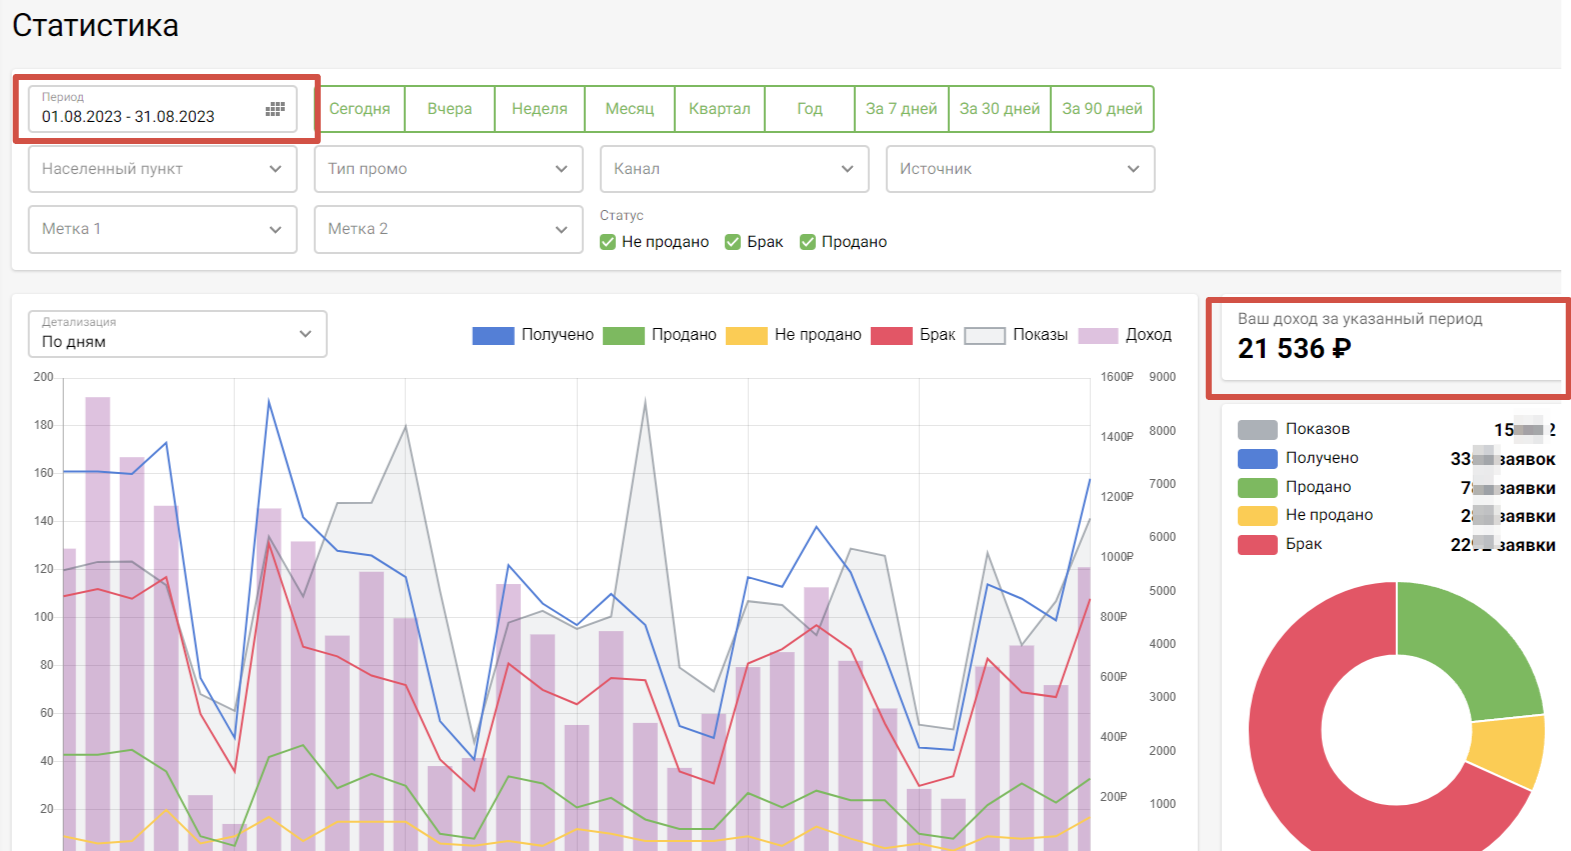Image resolution: width=1571 pixels, height=851 pixels.
Task: Uncheck the Брак status checkbox
Action: point(733,242)
